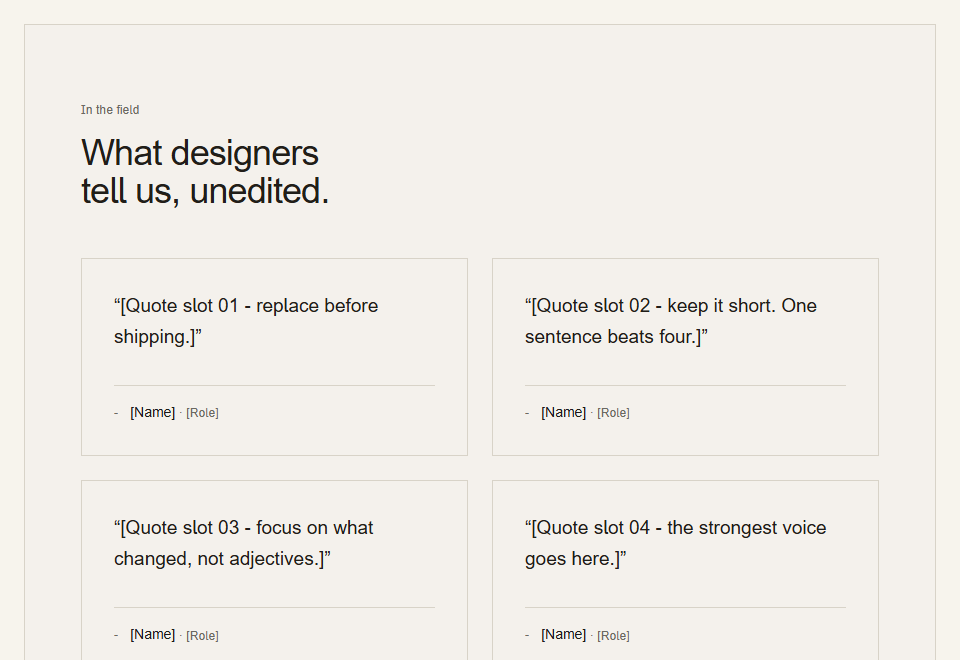Click [Name] under Quote slot 01
The height and width of the screenshot is (660, 960).
[152, 413]
